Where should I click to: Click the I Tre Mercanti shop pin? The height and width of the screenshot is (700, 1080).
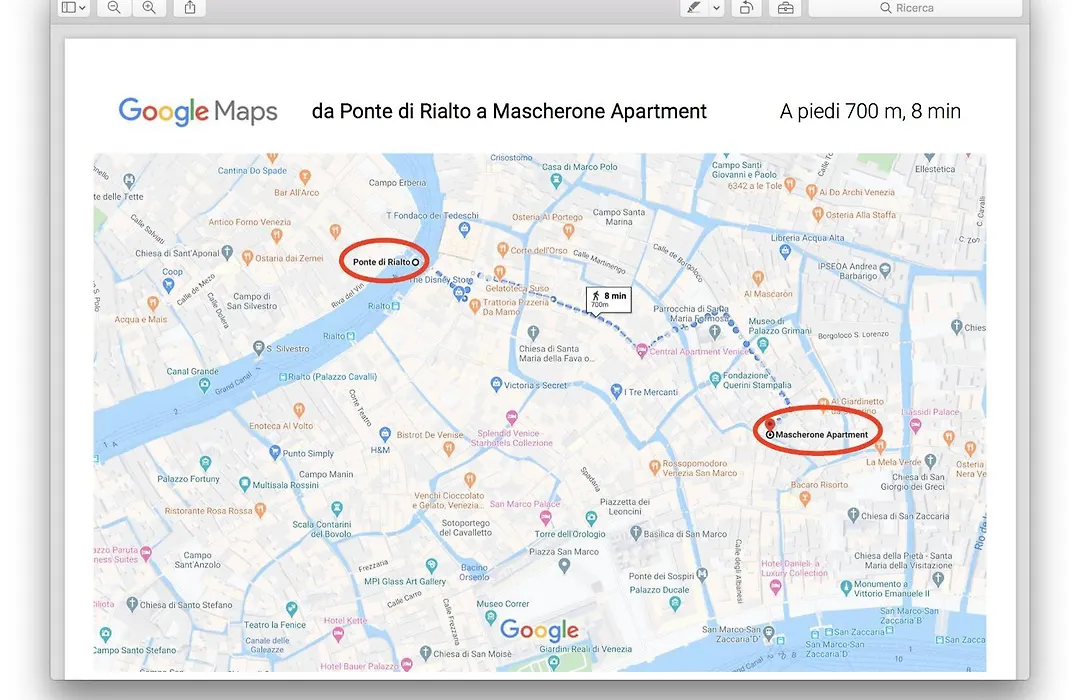click(x=616, y=391)
